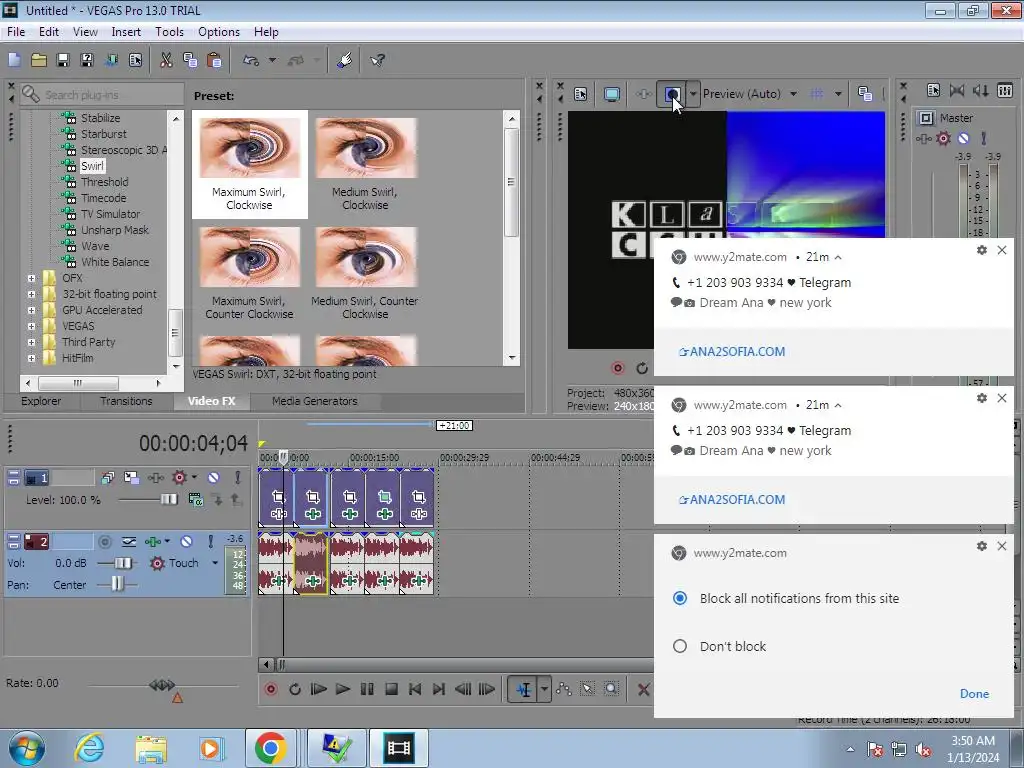This screenshot has height=768, width=1024.
Task: Open the What's This help icon
Action: pos(377,61)
